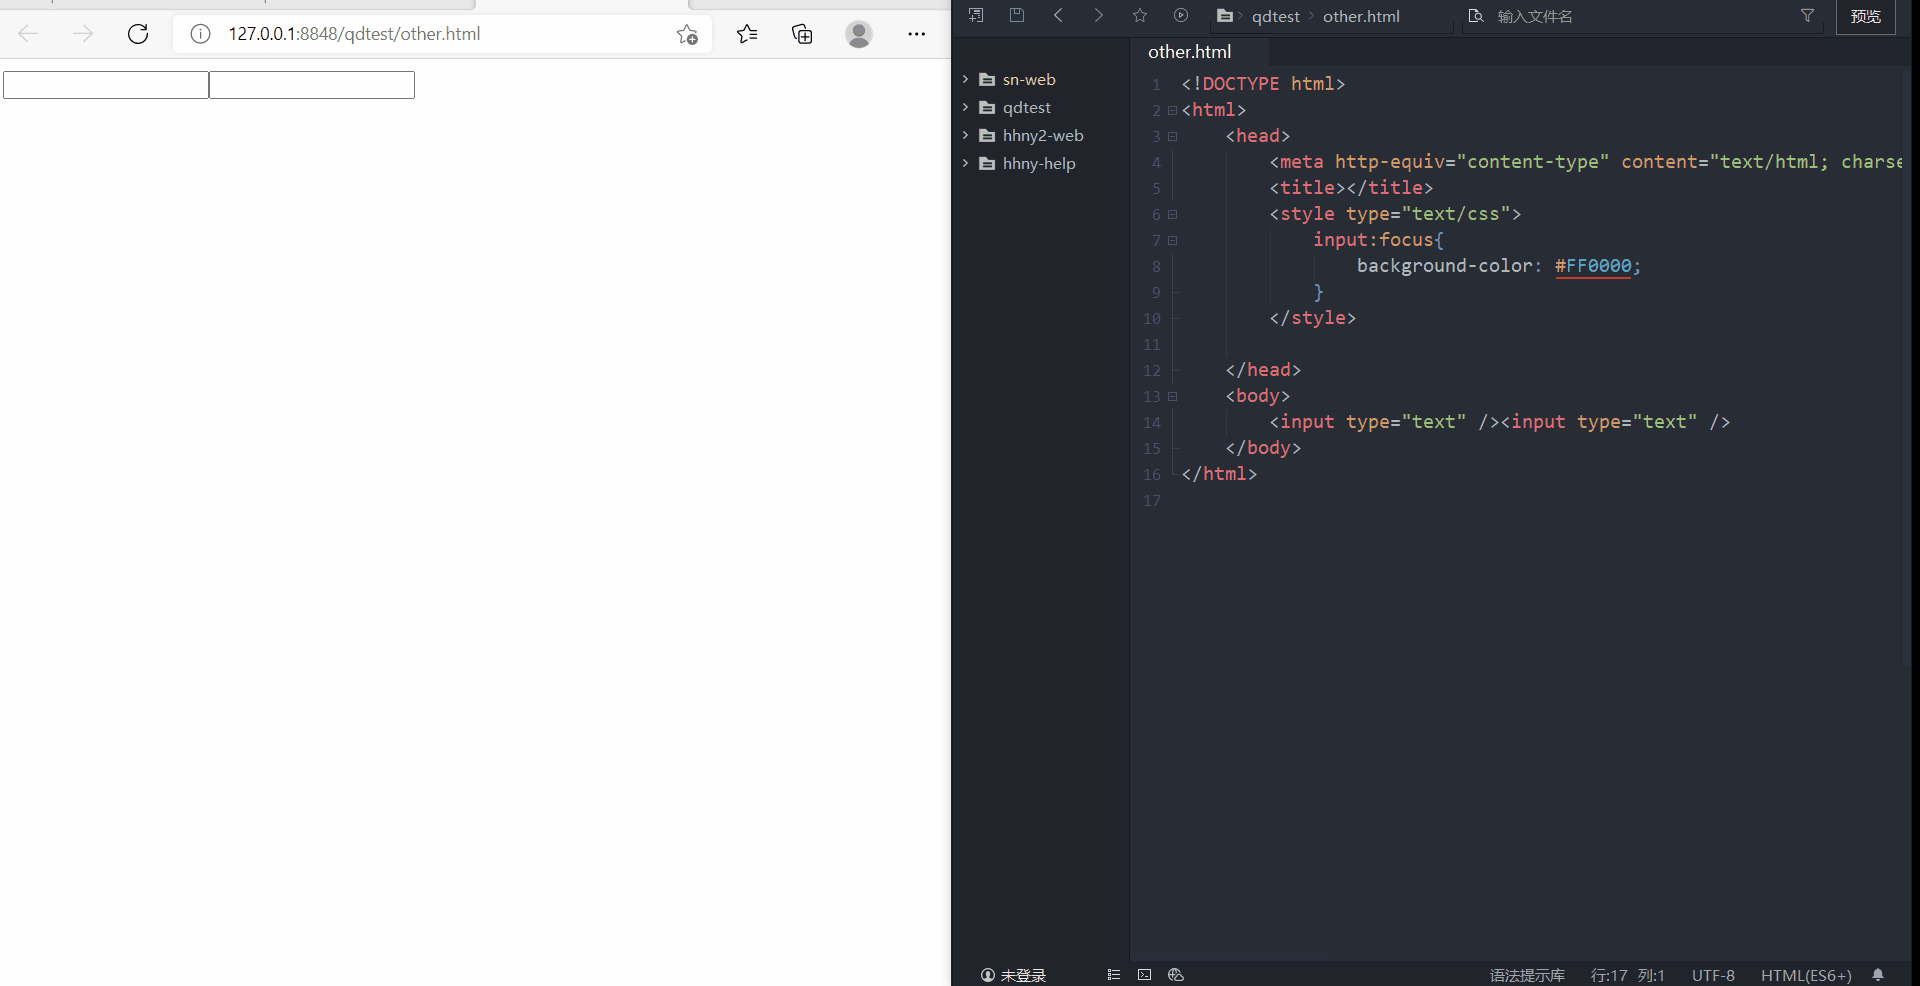Viewport: 1920px width, 986px height.
Task: Collapse the input:focus rule fold on line 7
Action: (1173, 240)
